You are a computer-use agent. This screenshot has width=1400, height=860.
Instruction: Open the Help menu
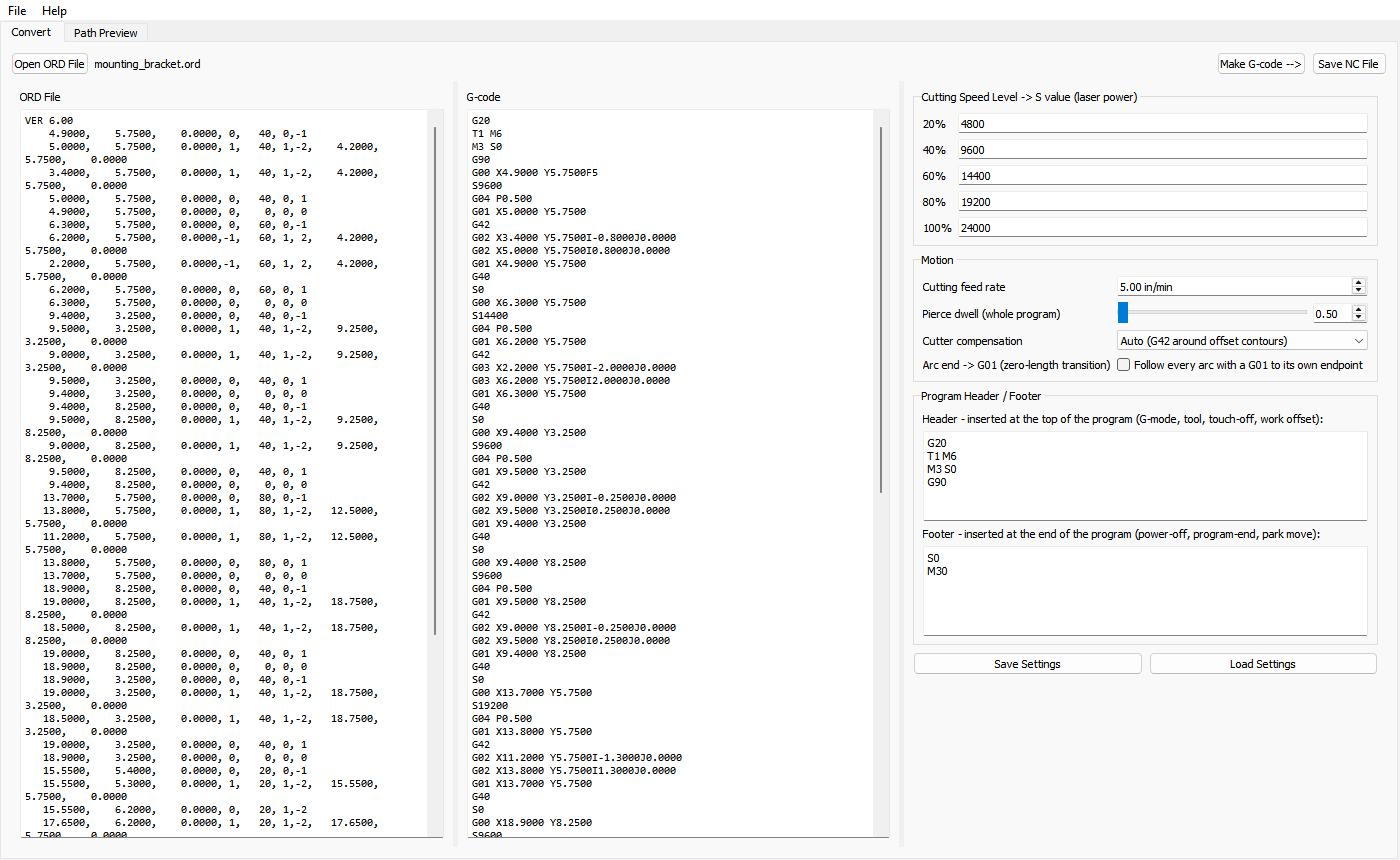pyautogui.click(x=54, y=10)
